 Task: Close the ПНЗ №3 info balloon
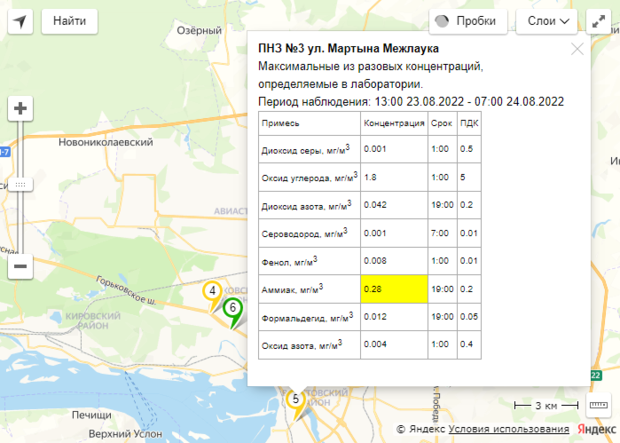[577, 48]
